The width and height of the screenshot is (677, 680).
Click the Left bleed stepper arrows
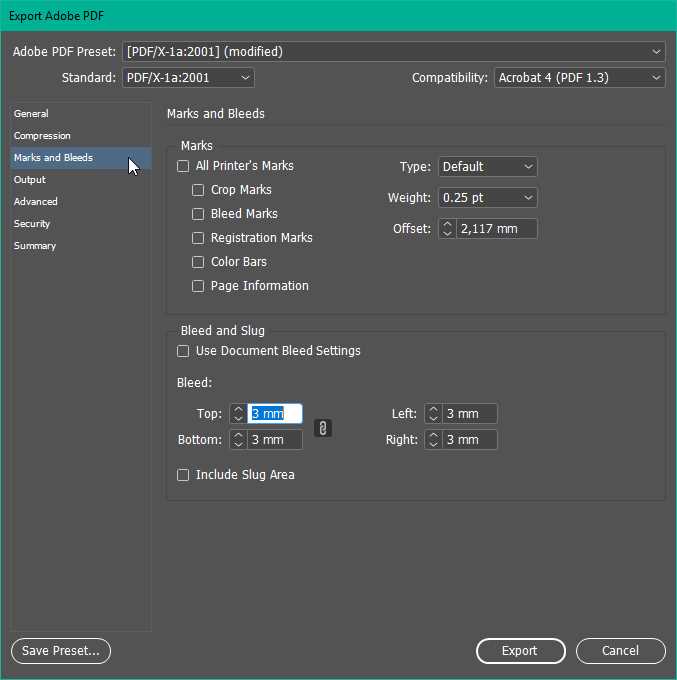point(433,414)
